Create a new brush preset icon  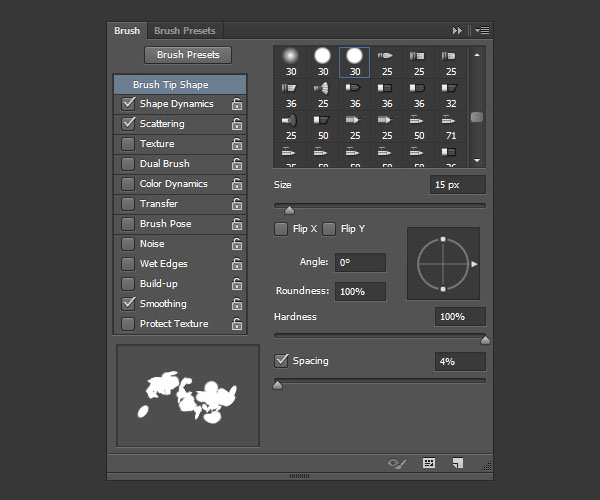[458, 463]
